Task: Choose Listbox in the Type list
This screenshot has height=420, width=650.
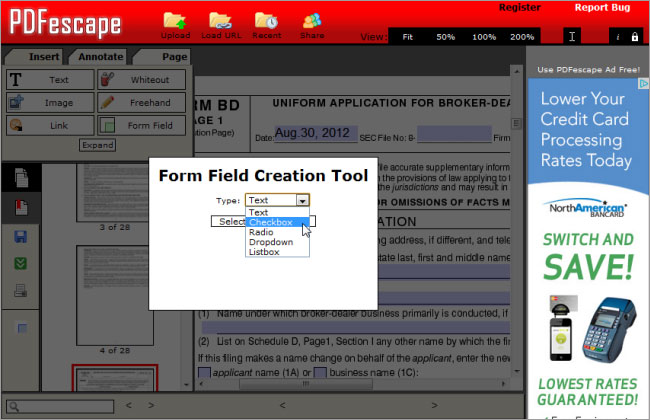Action: pyautogui.click(x=277, y=252)
